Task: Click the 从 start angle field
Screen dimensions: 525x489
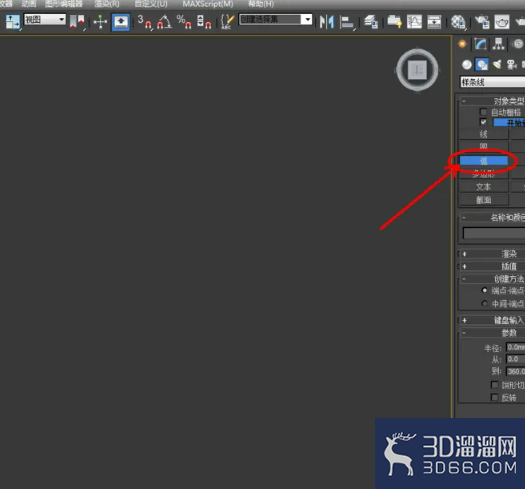Action: 515,359
